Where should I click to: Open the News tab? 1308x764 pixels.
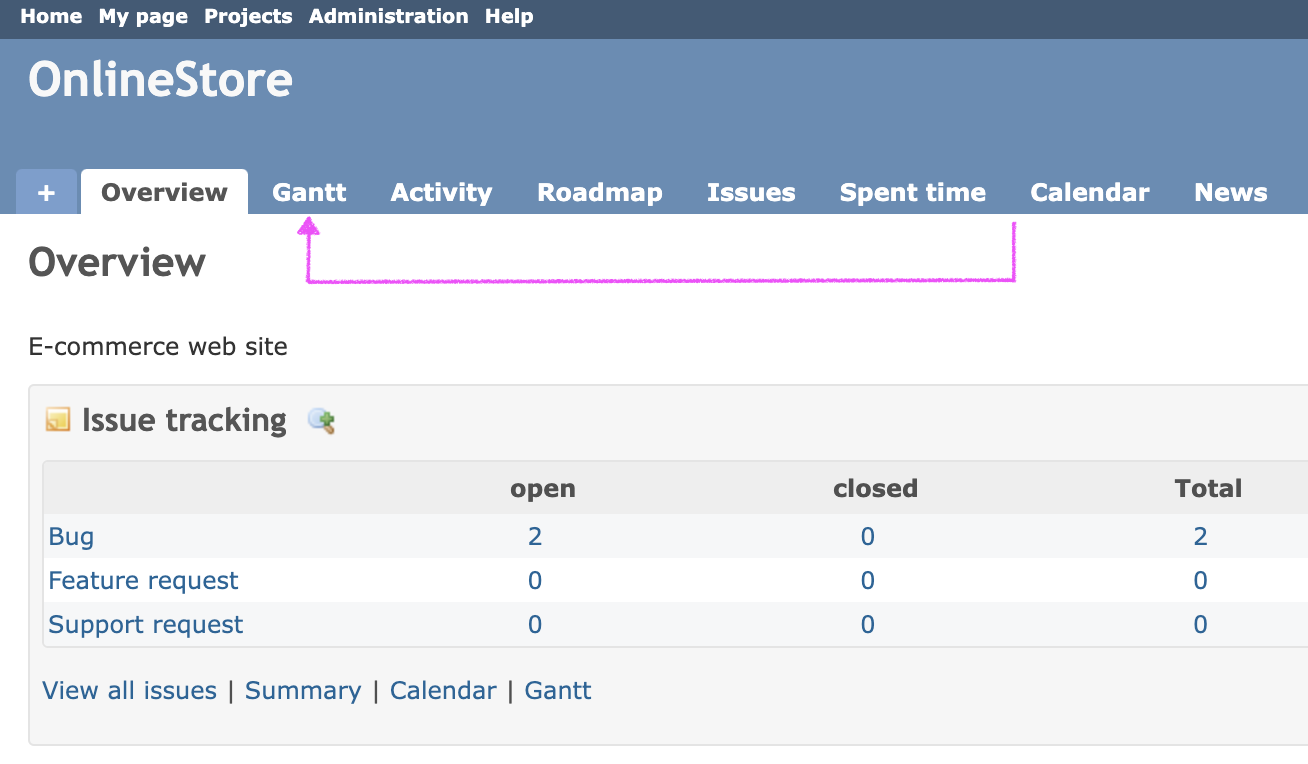point(1230,192)
